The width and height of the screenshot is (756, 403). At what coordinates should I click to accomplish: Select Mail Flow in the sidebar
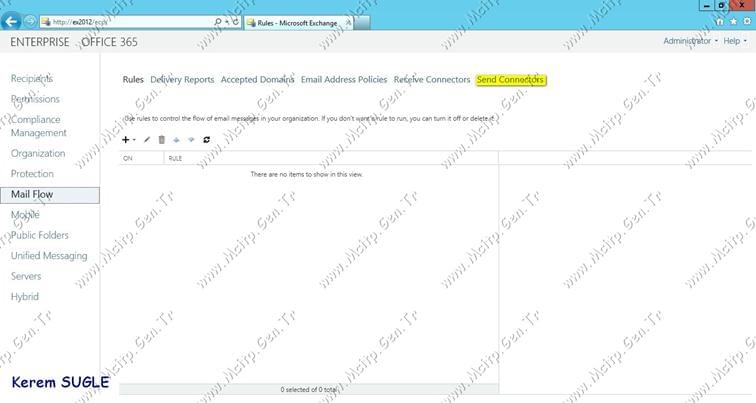(x=50, y=195)
